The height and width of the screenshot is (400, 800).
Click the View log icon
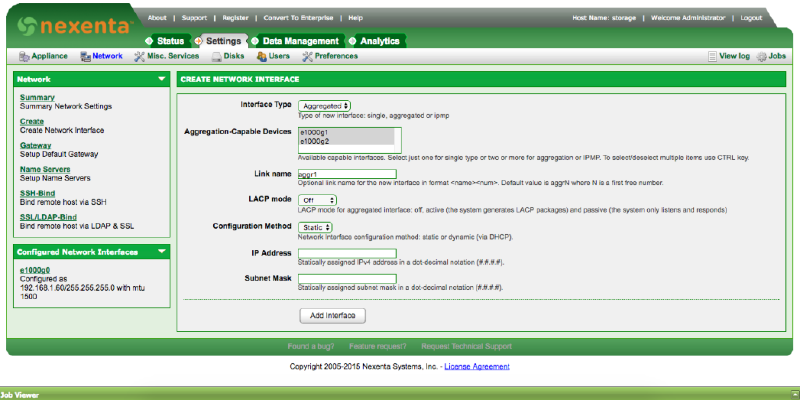pyautogui.click(x=712, y=57)
